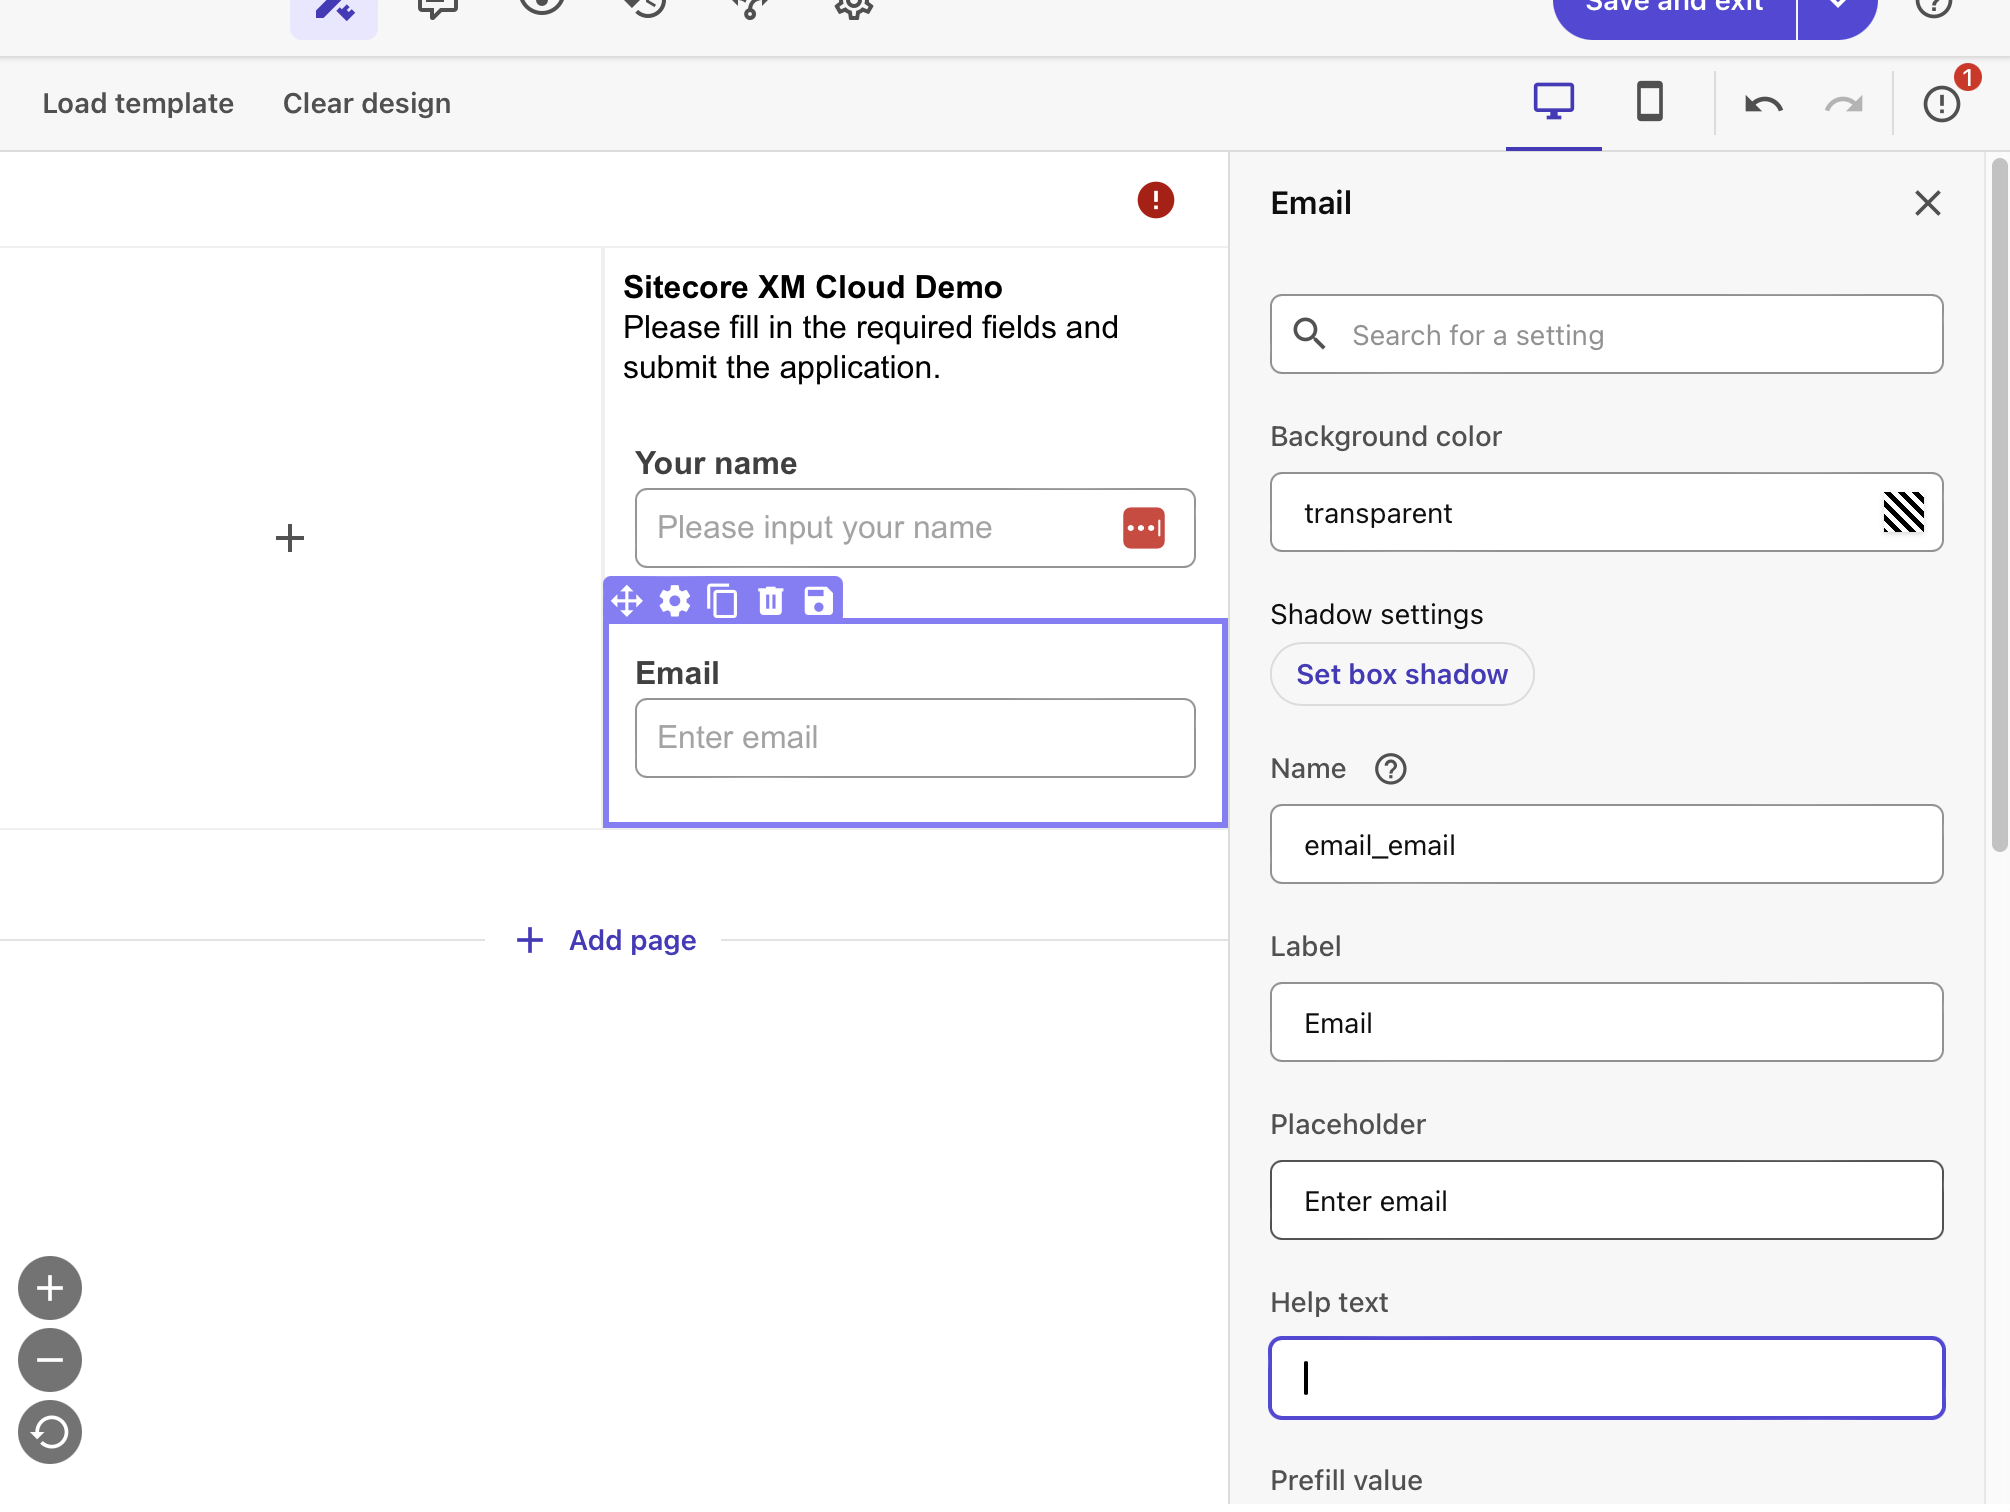The height and width of the screenshot is (1512, 2010).
Task: Click the Save and exit button
Action: coord(1674,10)
